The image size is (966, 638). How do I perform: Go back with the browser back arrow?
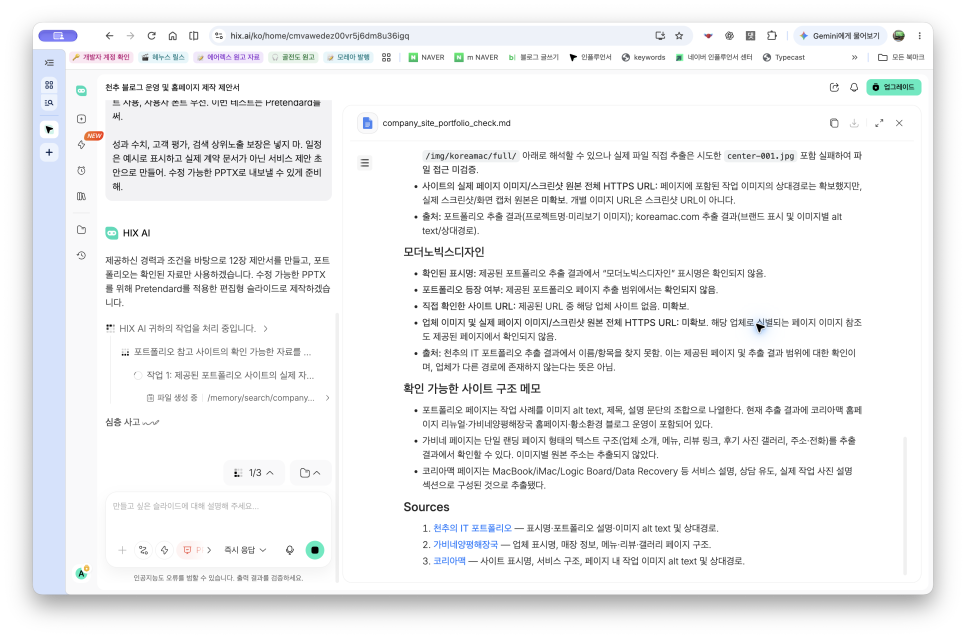pos(109,36)
